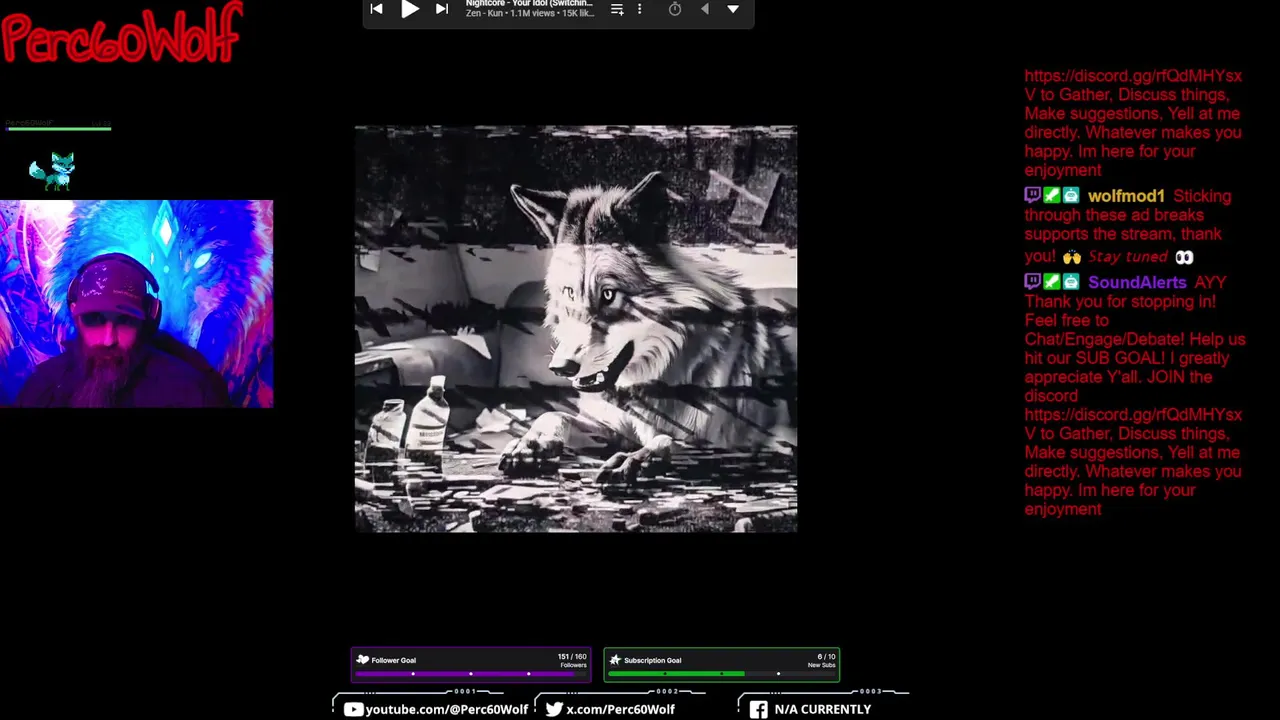Click the Subscription Goal star icon
Image resolution: width=1280 pixels, height=720 pixels.
coord(615,660)
